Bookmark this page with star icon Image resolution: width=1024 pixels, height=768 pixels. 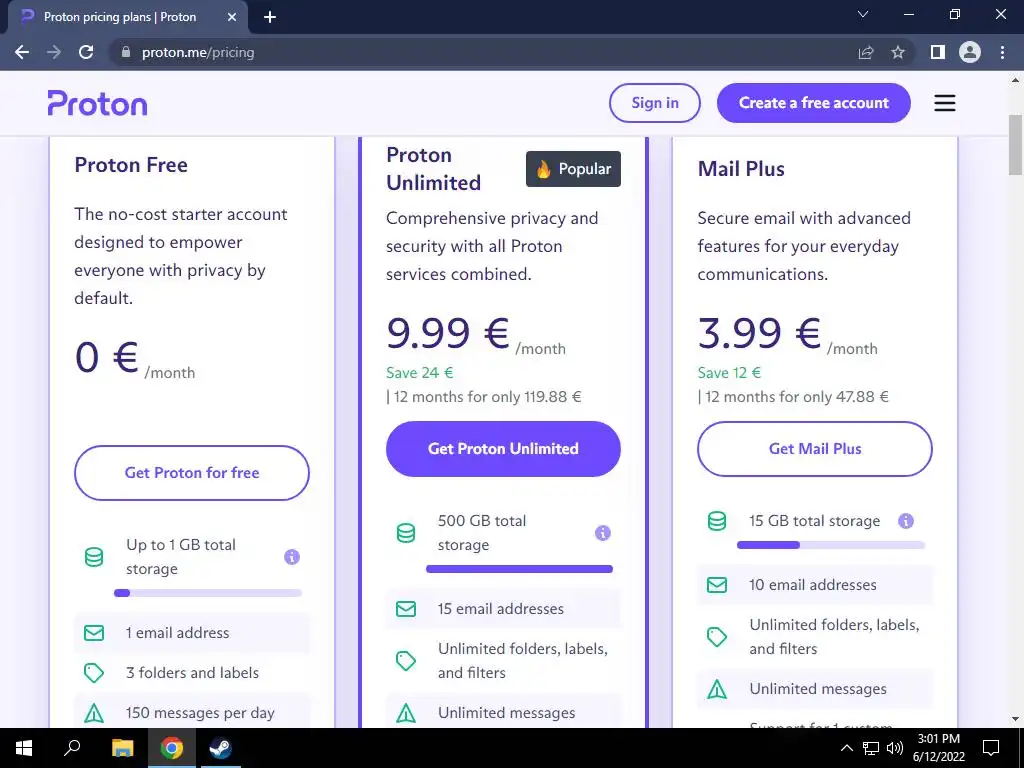(898, 52)
